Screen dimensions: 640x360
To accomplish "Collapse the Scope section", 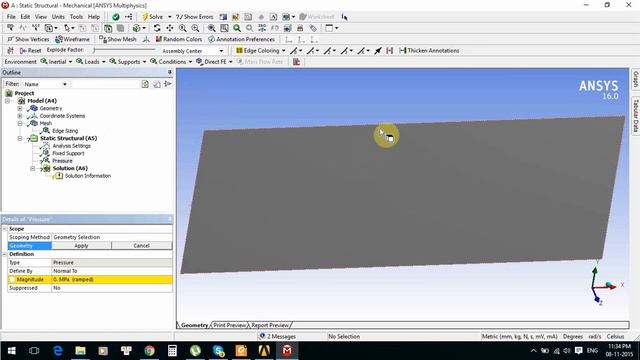I will click(4, 229).
